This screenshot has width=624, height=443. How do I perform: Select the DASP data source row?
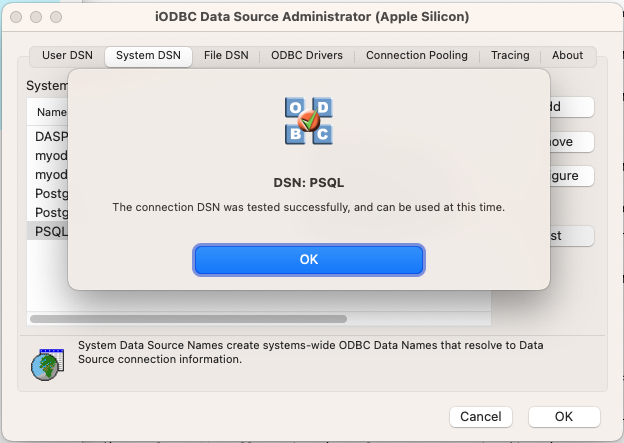pyautogui.click(x=50, y=136)
